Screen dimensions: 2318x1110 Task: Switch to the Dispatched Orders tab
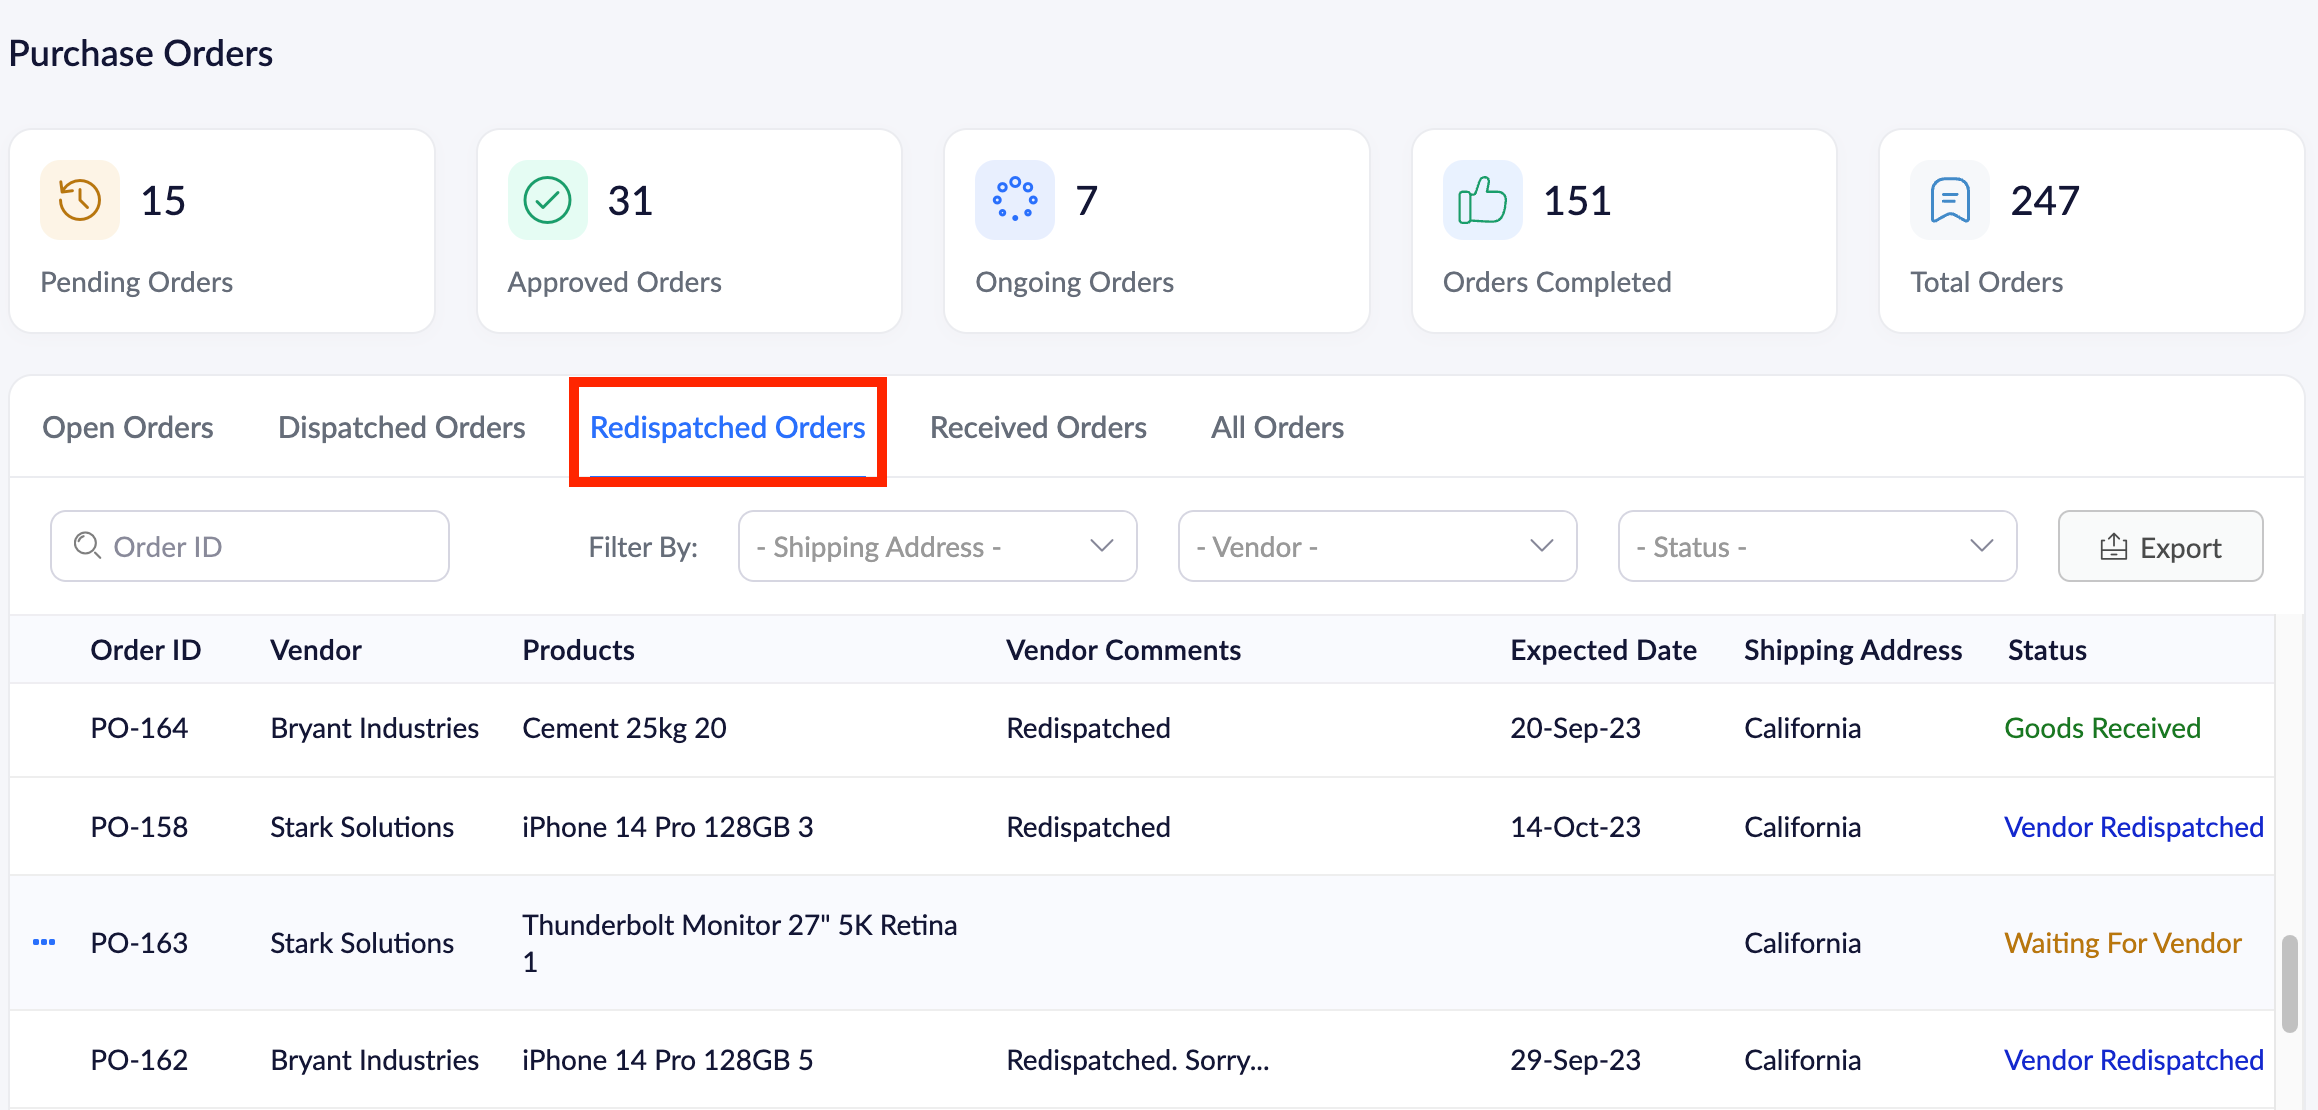(x=401, y=427)
